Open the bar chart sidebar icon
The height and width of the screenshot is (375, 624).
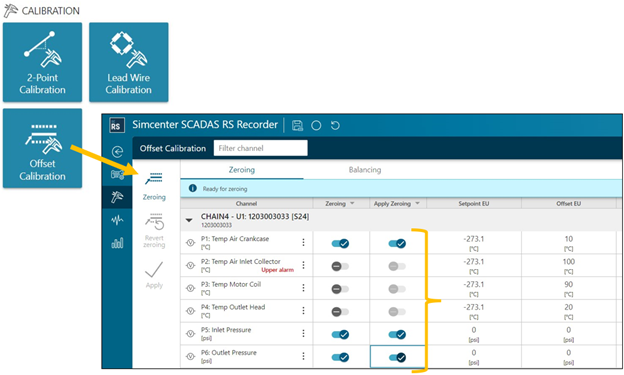click(x=117, y=242)
